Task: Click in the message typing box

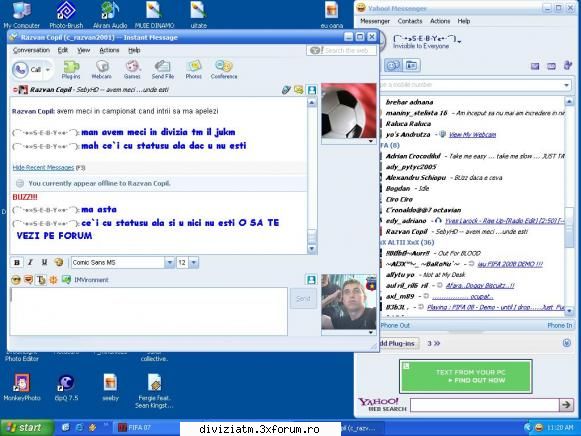Action: pyautogui.click(x=149, y=312)
